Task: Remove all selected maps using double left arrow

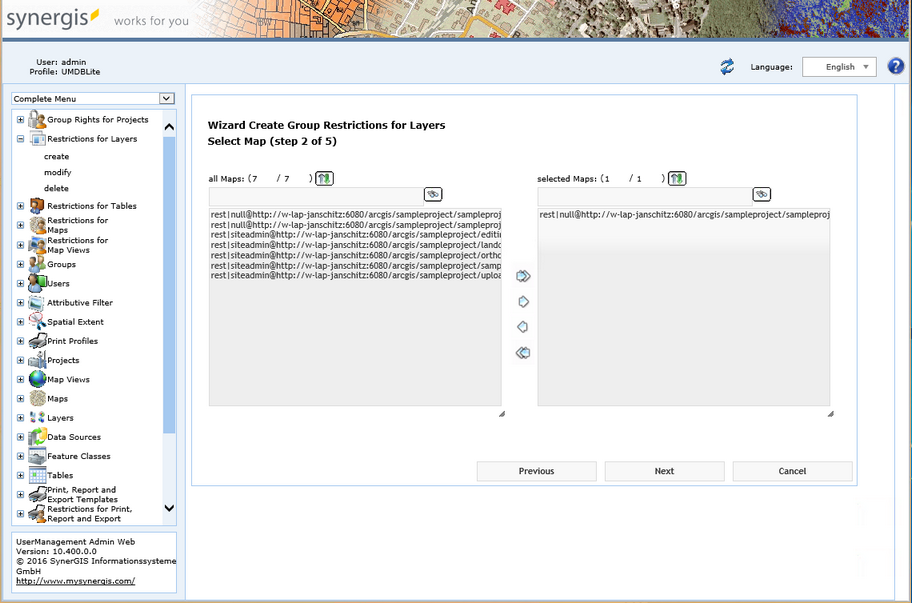Action: click(x=521, y=352)
